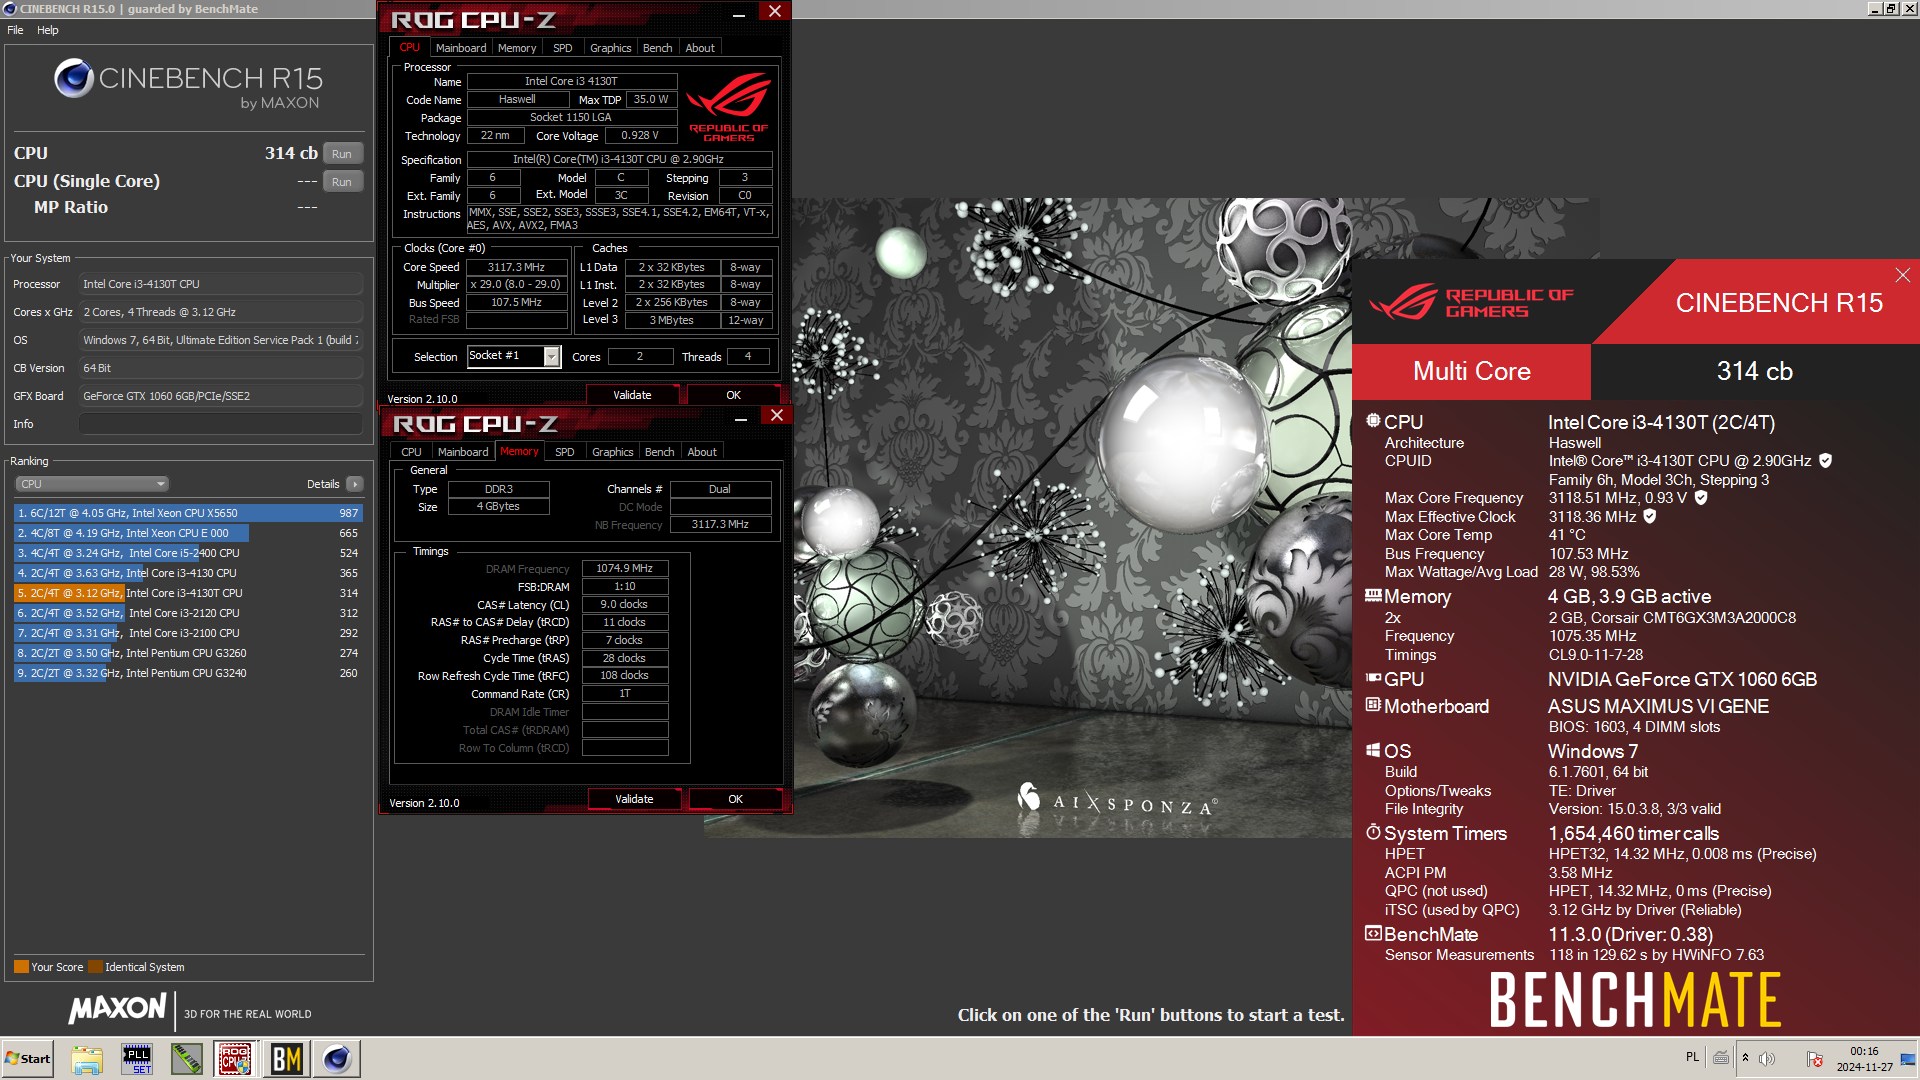Click Identical System brown legend swatch

[95, 967]
